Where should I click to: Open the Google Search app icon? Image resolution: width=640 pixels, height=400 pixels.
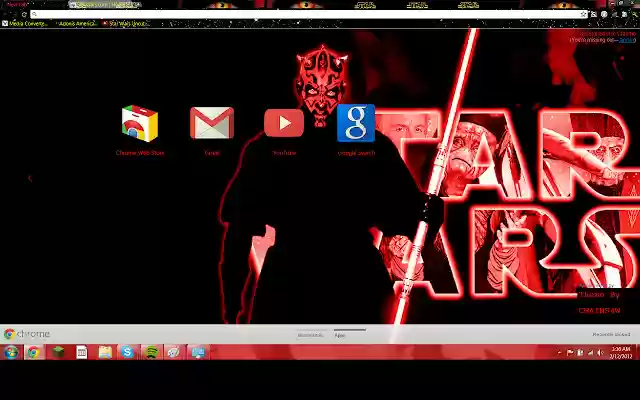click(x=356, y=123)
